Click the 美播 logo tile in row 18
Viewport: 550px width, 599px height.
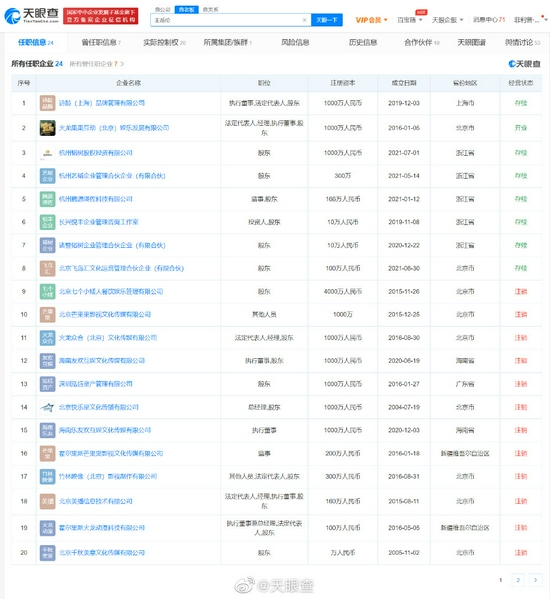pos(47,501)
